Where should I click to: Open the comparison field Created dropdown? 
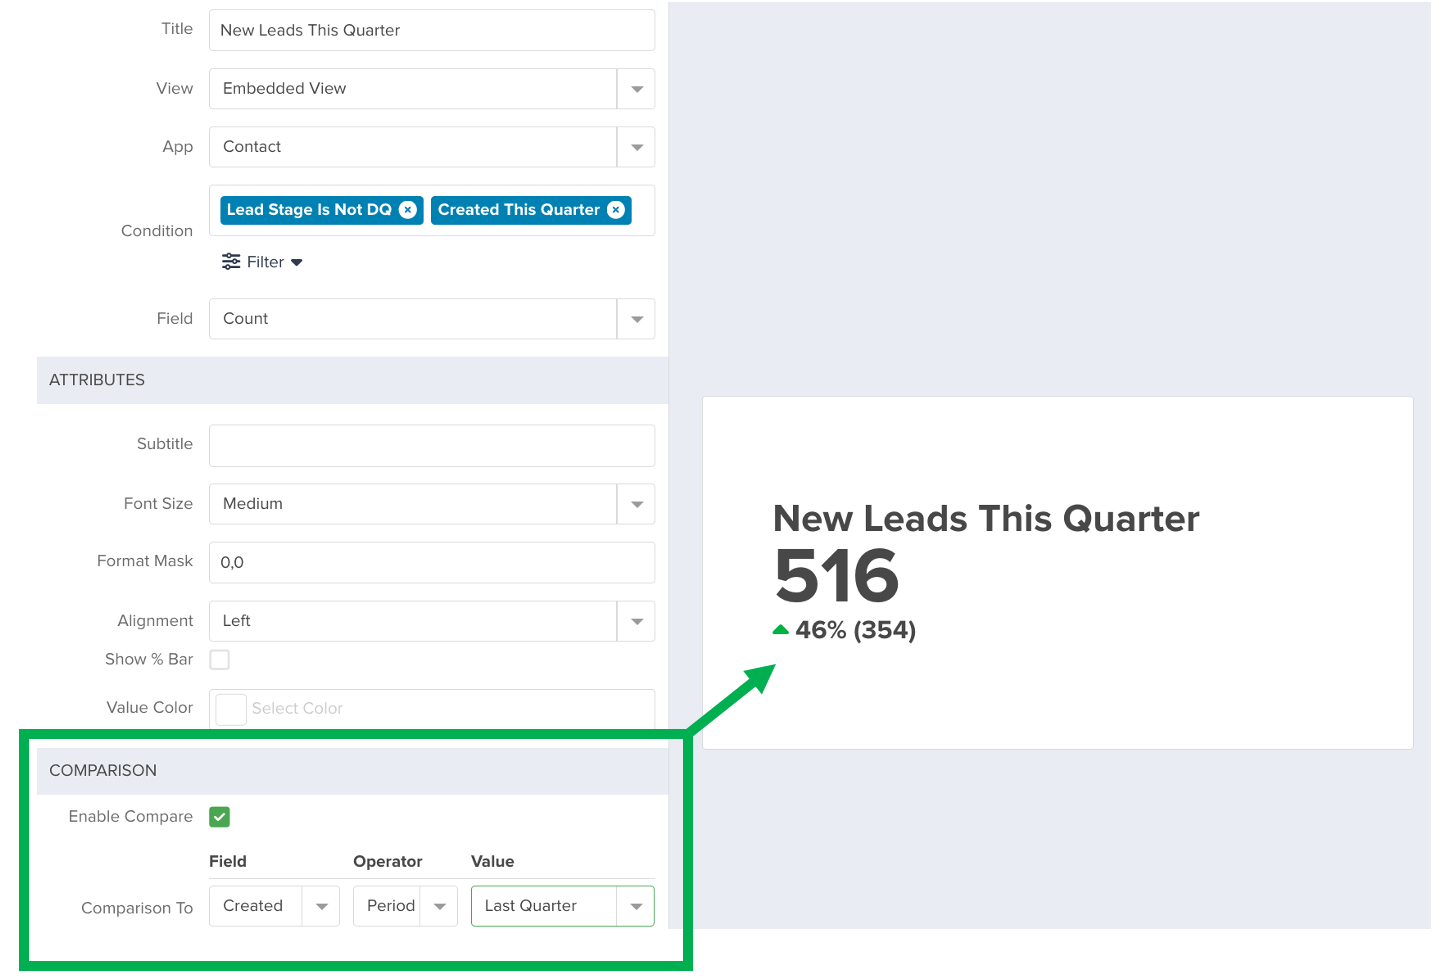tap(321, 906)
